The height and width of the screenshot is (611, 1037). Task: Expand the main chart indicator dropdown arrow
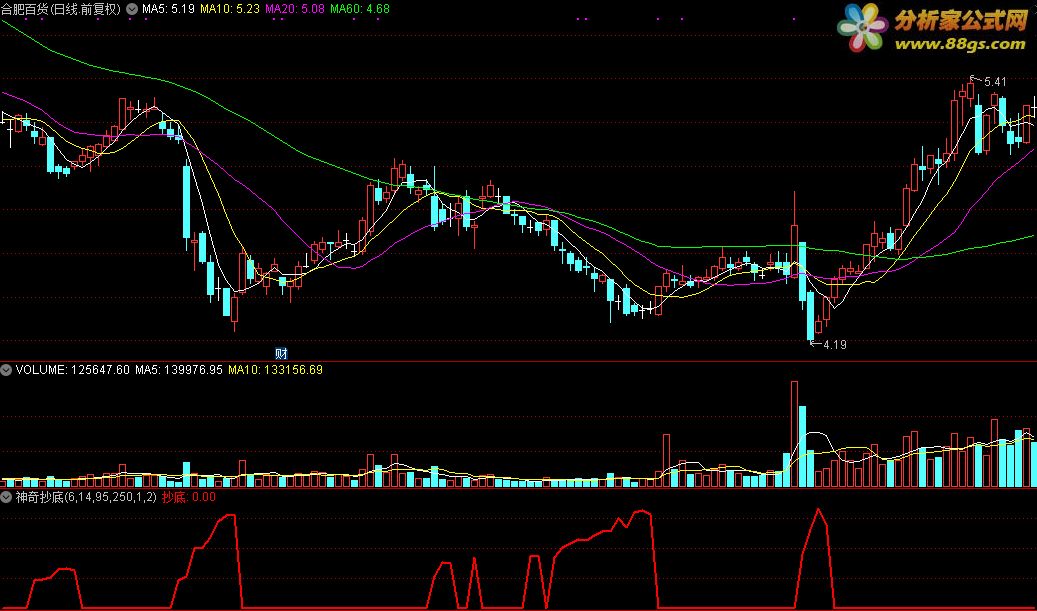[131, 9]
